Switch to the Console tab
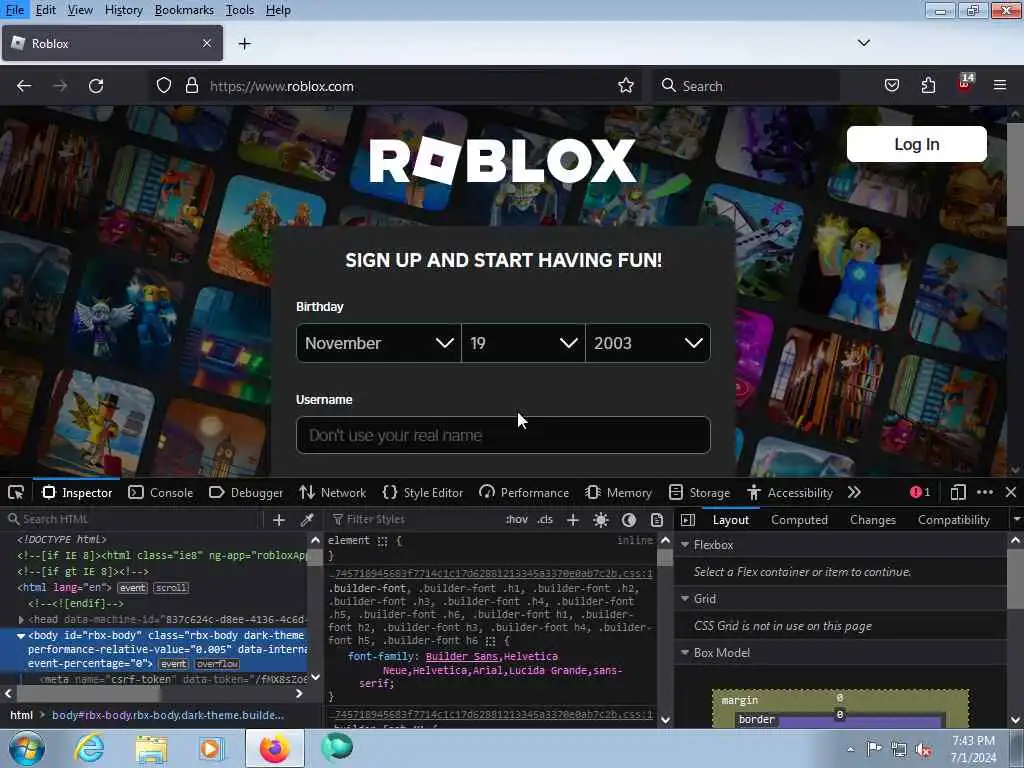The width and height of the screenshot is (1024, 768). click(x=161, y=492)
